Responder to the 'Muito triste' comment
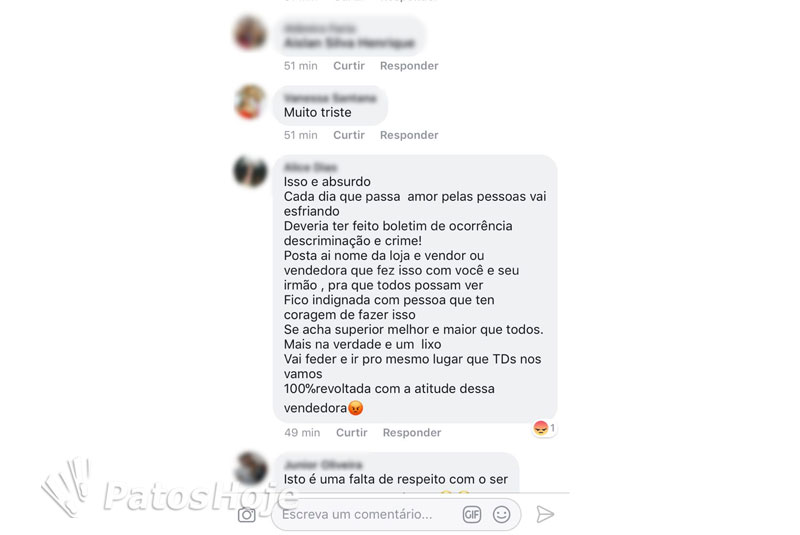Viewport: 800px width, 535px height. [409, 135]
